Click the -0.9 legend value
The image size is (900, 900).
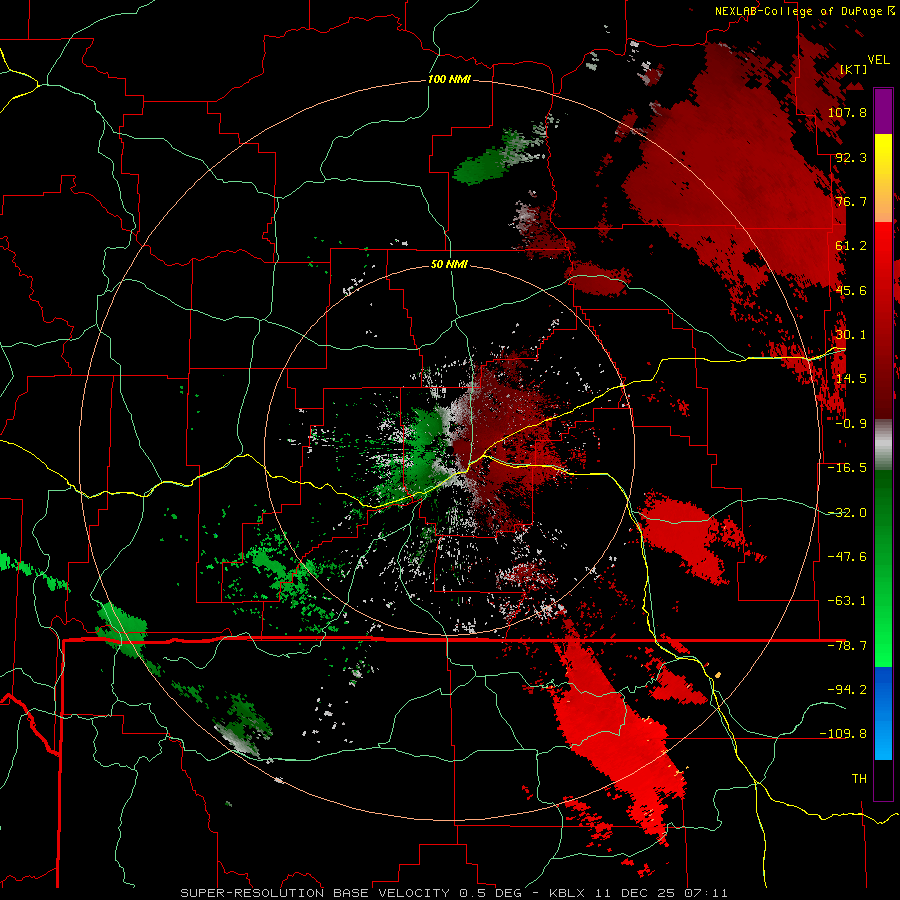pyautogui.click(x=851, y=424)
